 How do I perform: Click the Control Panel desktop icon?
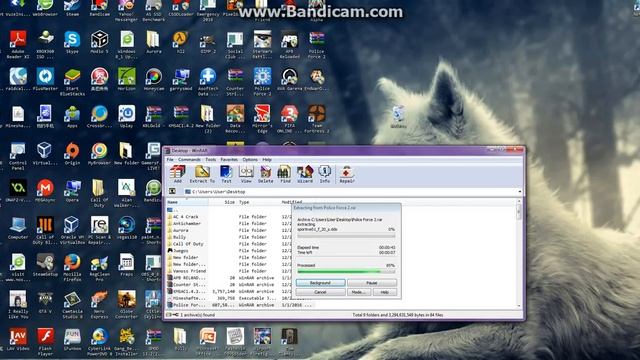pos(18,156)
